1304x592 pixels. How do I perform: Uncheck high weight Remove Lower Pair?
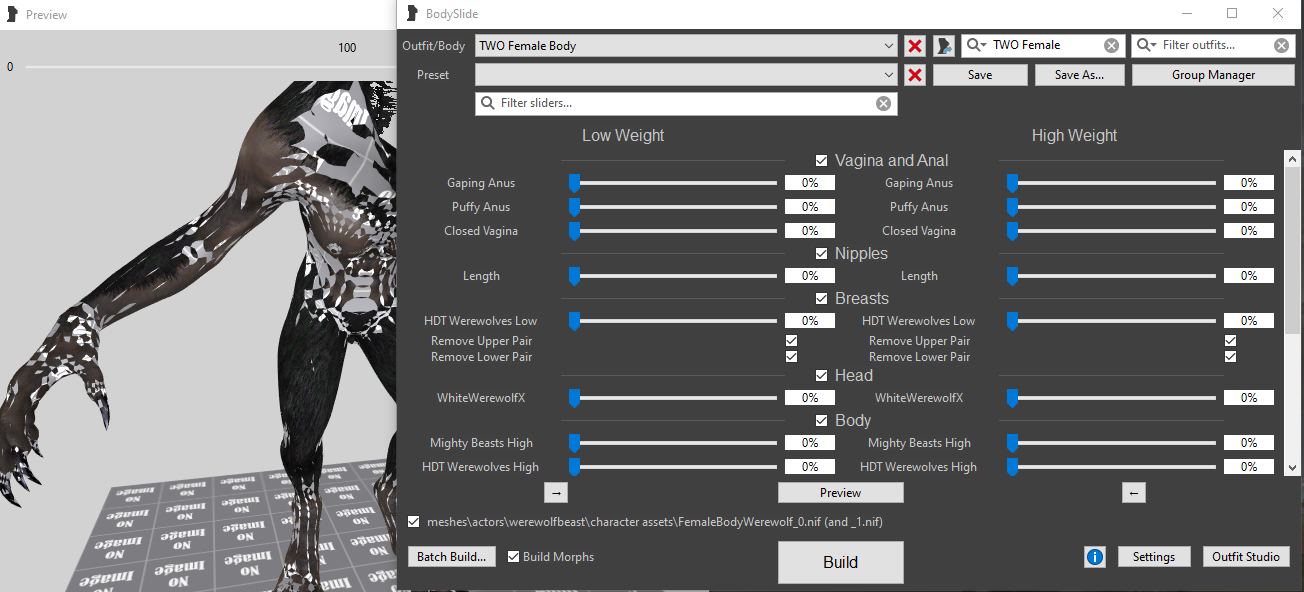click(1231, 357)
